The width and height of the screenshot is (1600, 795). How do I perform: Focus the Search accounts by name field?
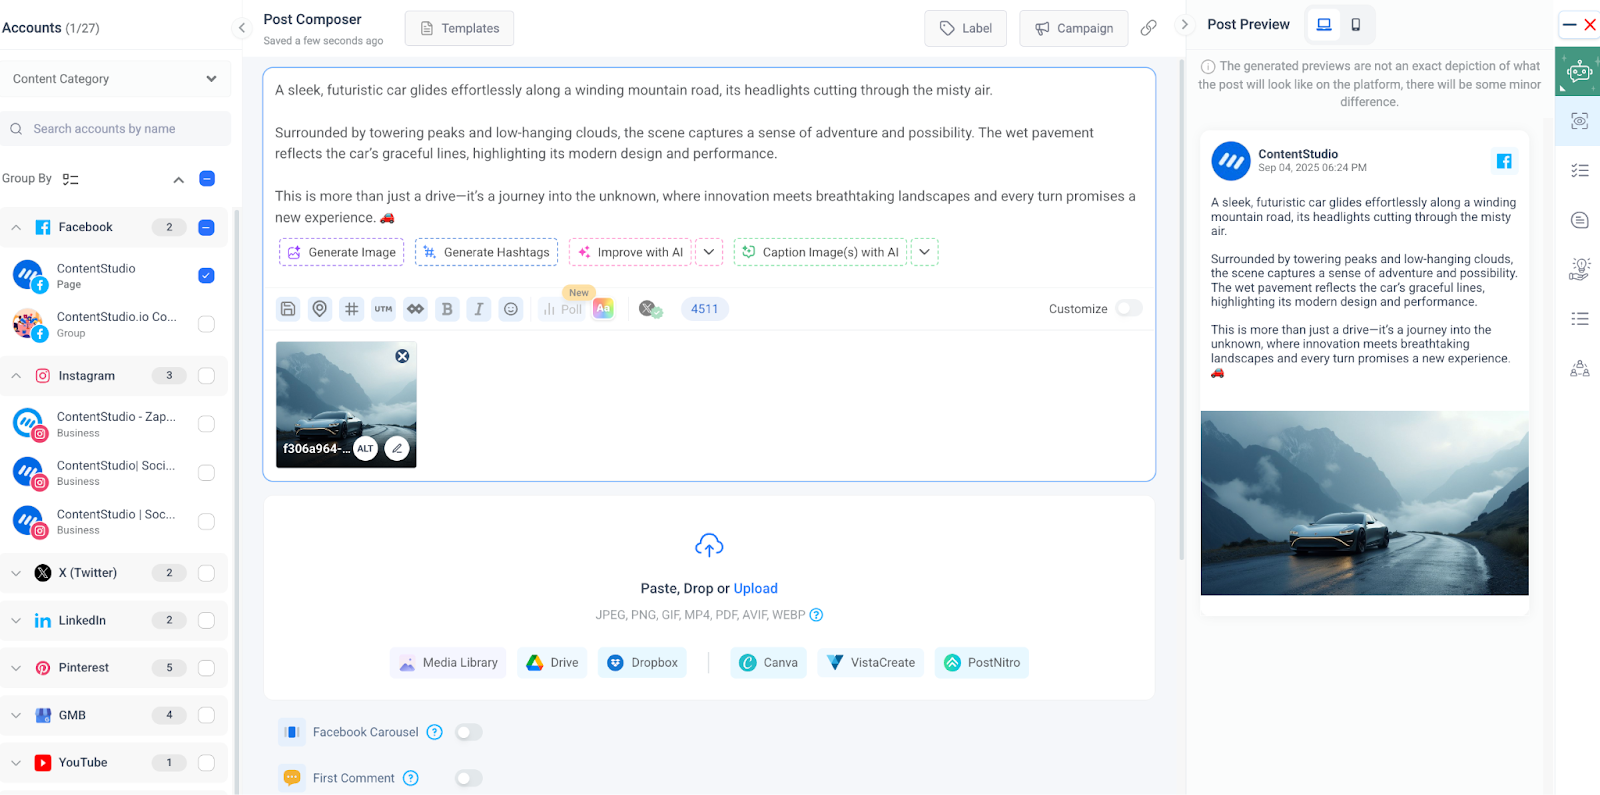115,129
